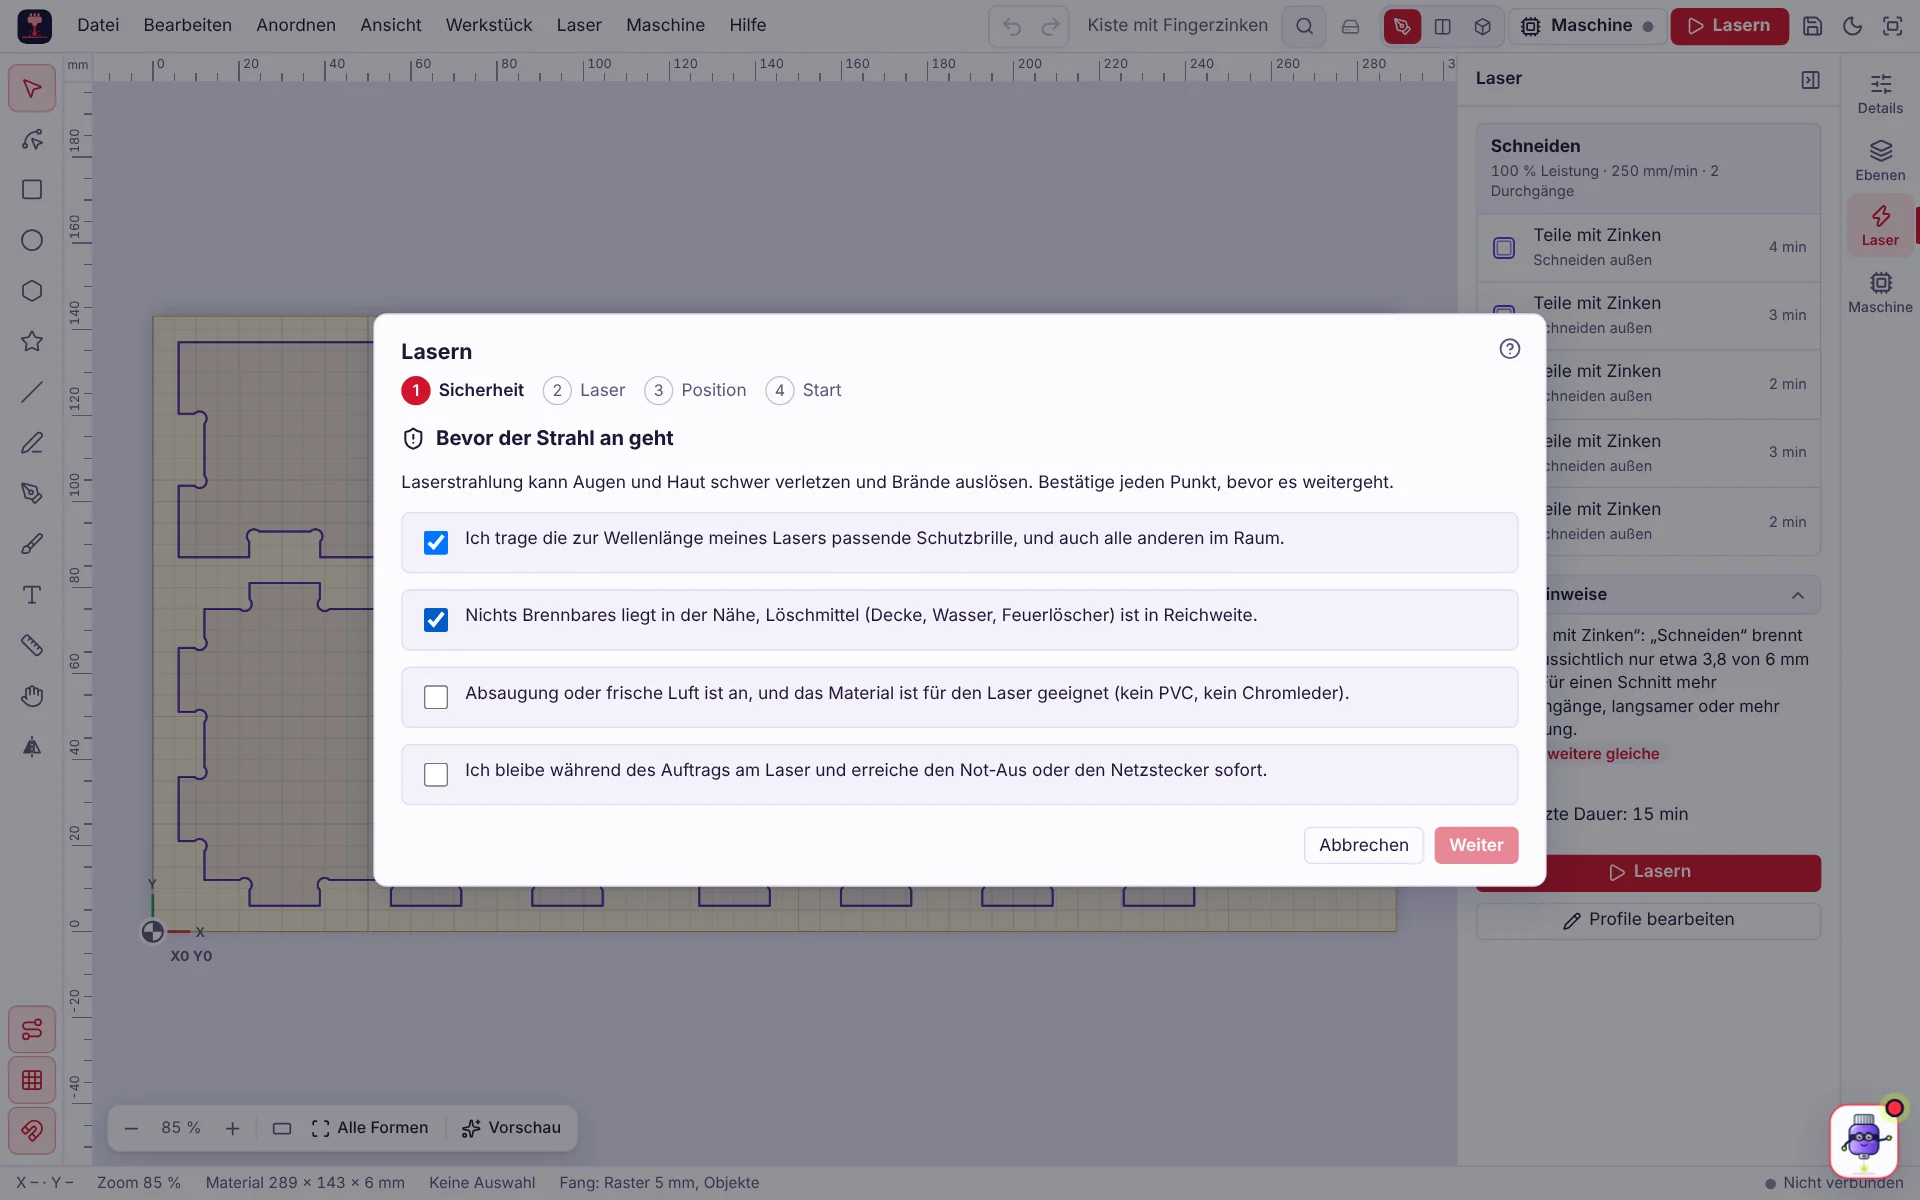
Task: Click the Weiter button
Action: click(1476, 845)
